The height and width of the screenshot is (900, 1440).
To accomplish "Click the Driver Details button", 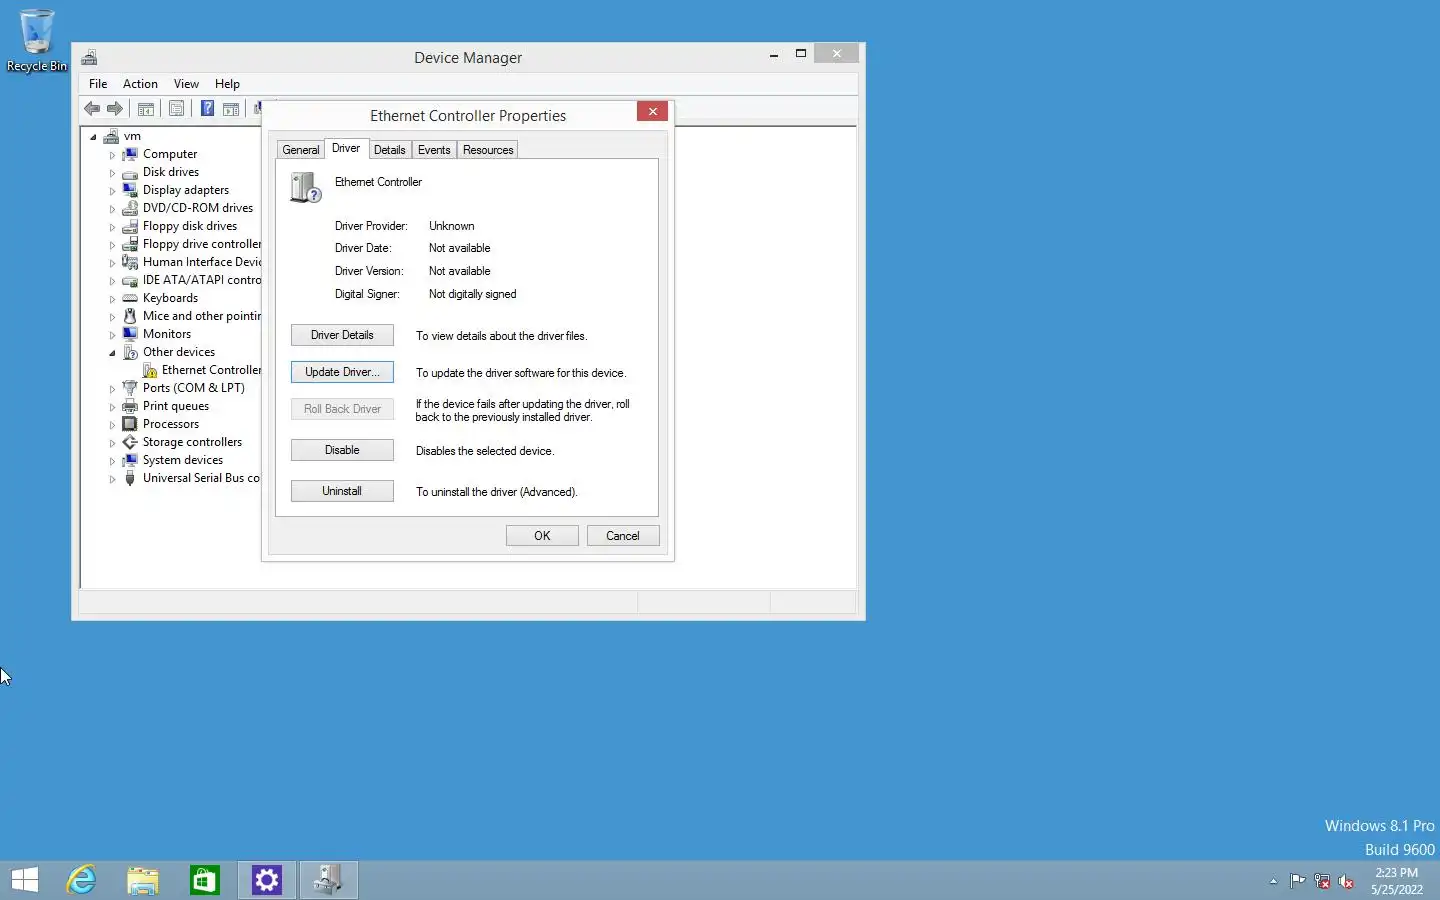I will pos(342,335).
